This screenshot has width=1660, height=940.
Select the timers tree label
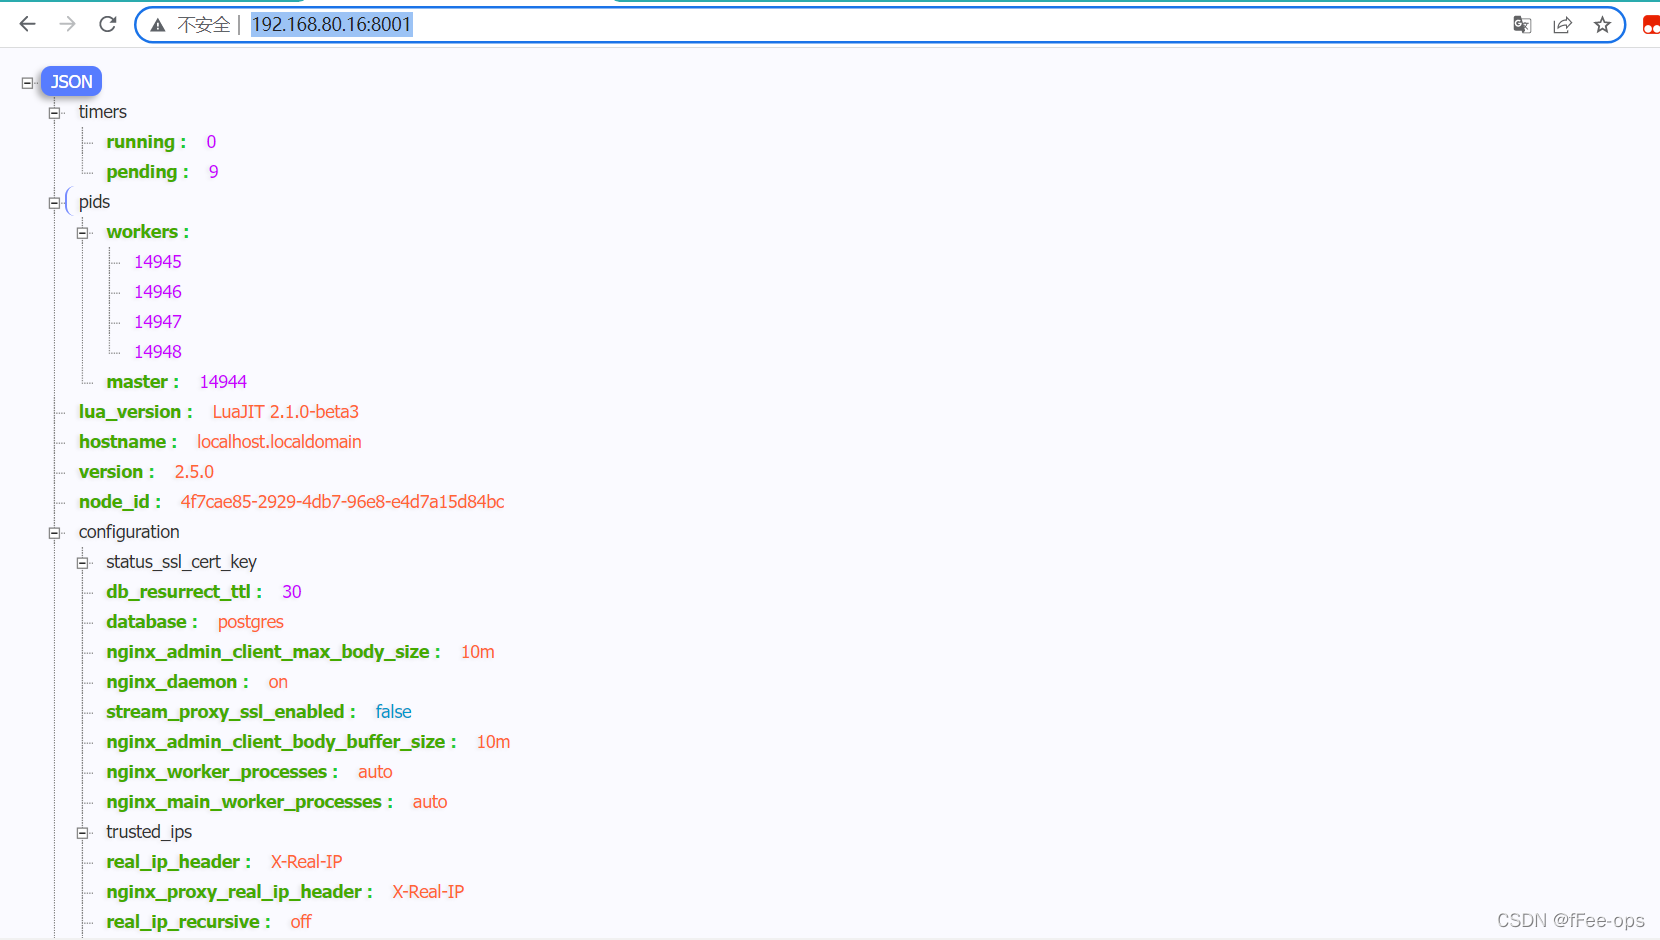(x=103, y=112)
